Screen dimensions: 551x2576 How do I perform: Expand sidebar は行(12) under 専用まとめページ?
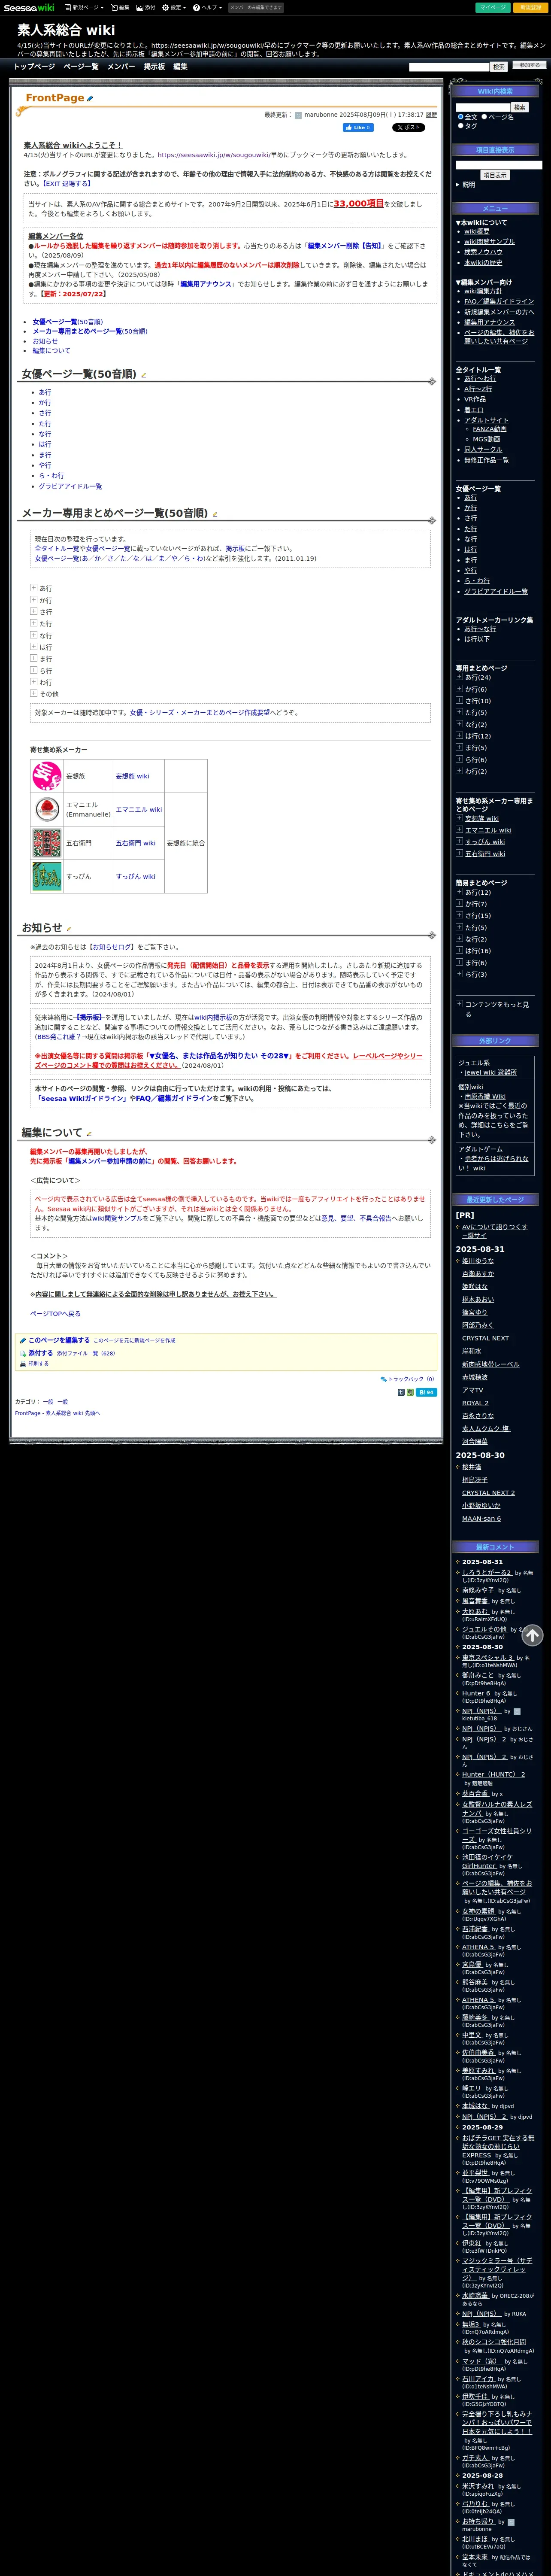459,735
